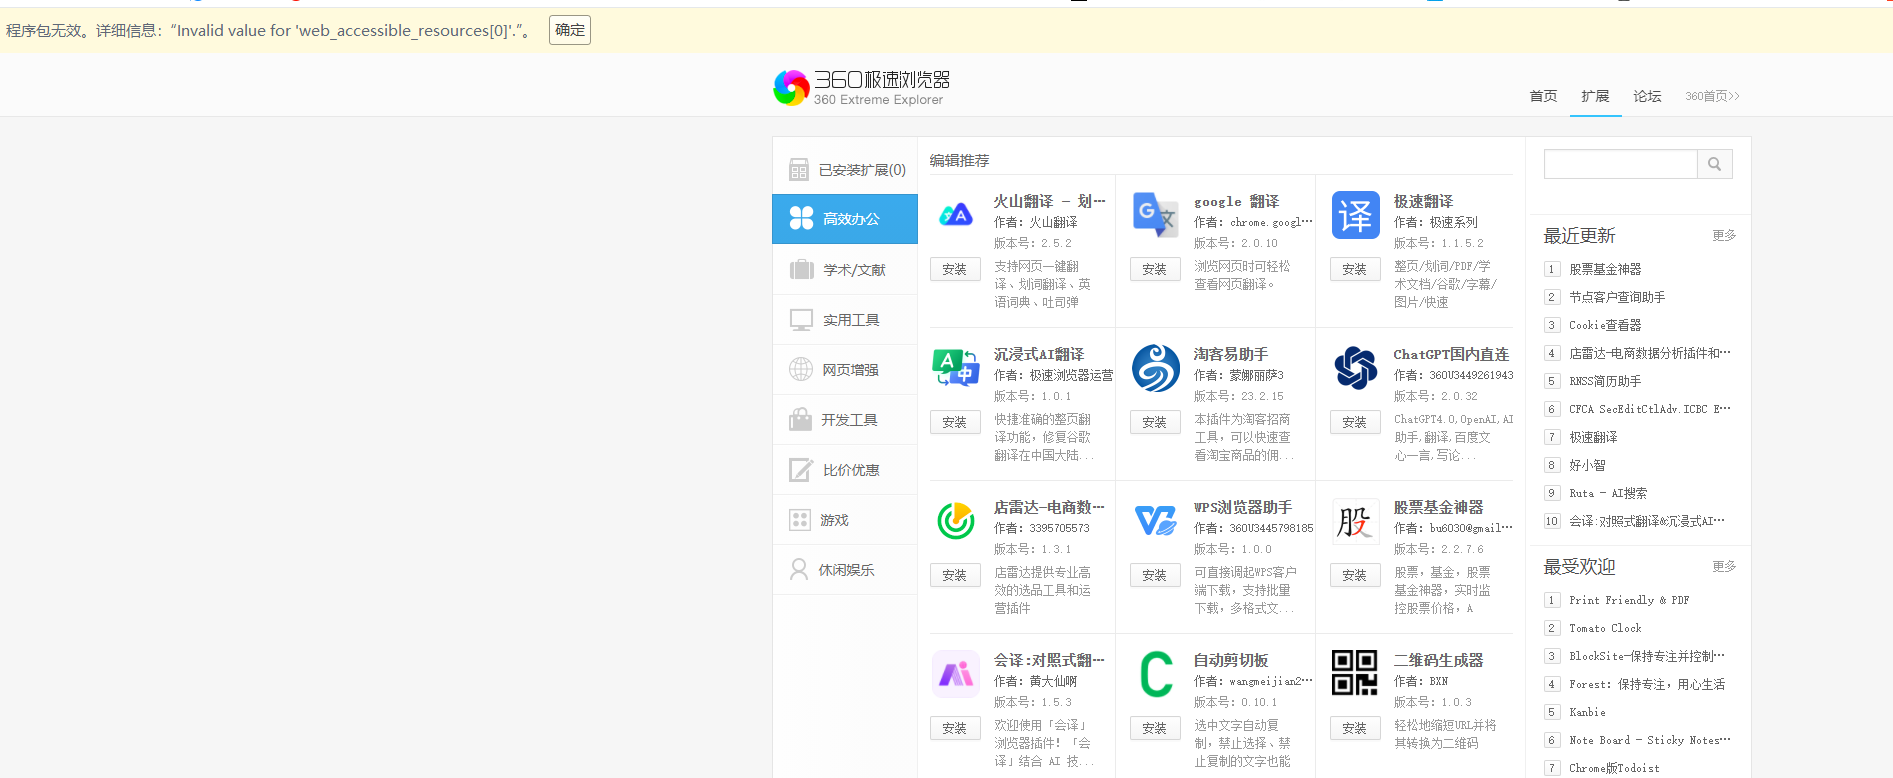This screenshot has width=1893, height=778.
Task: Switch to the 扩展 tab
Action: click(x=1595, y=96)
